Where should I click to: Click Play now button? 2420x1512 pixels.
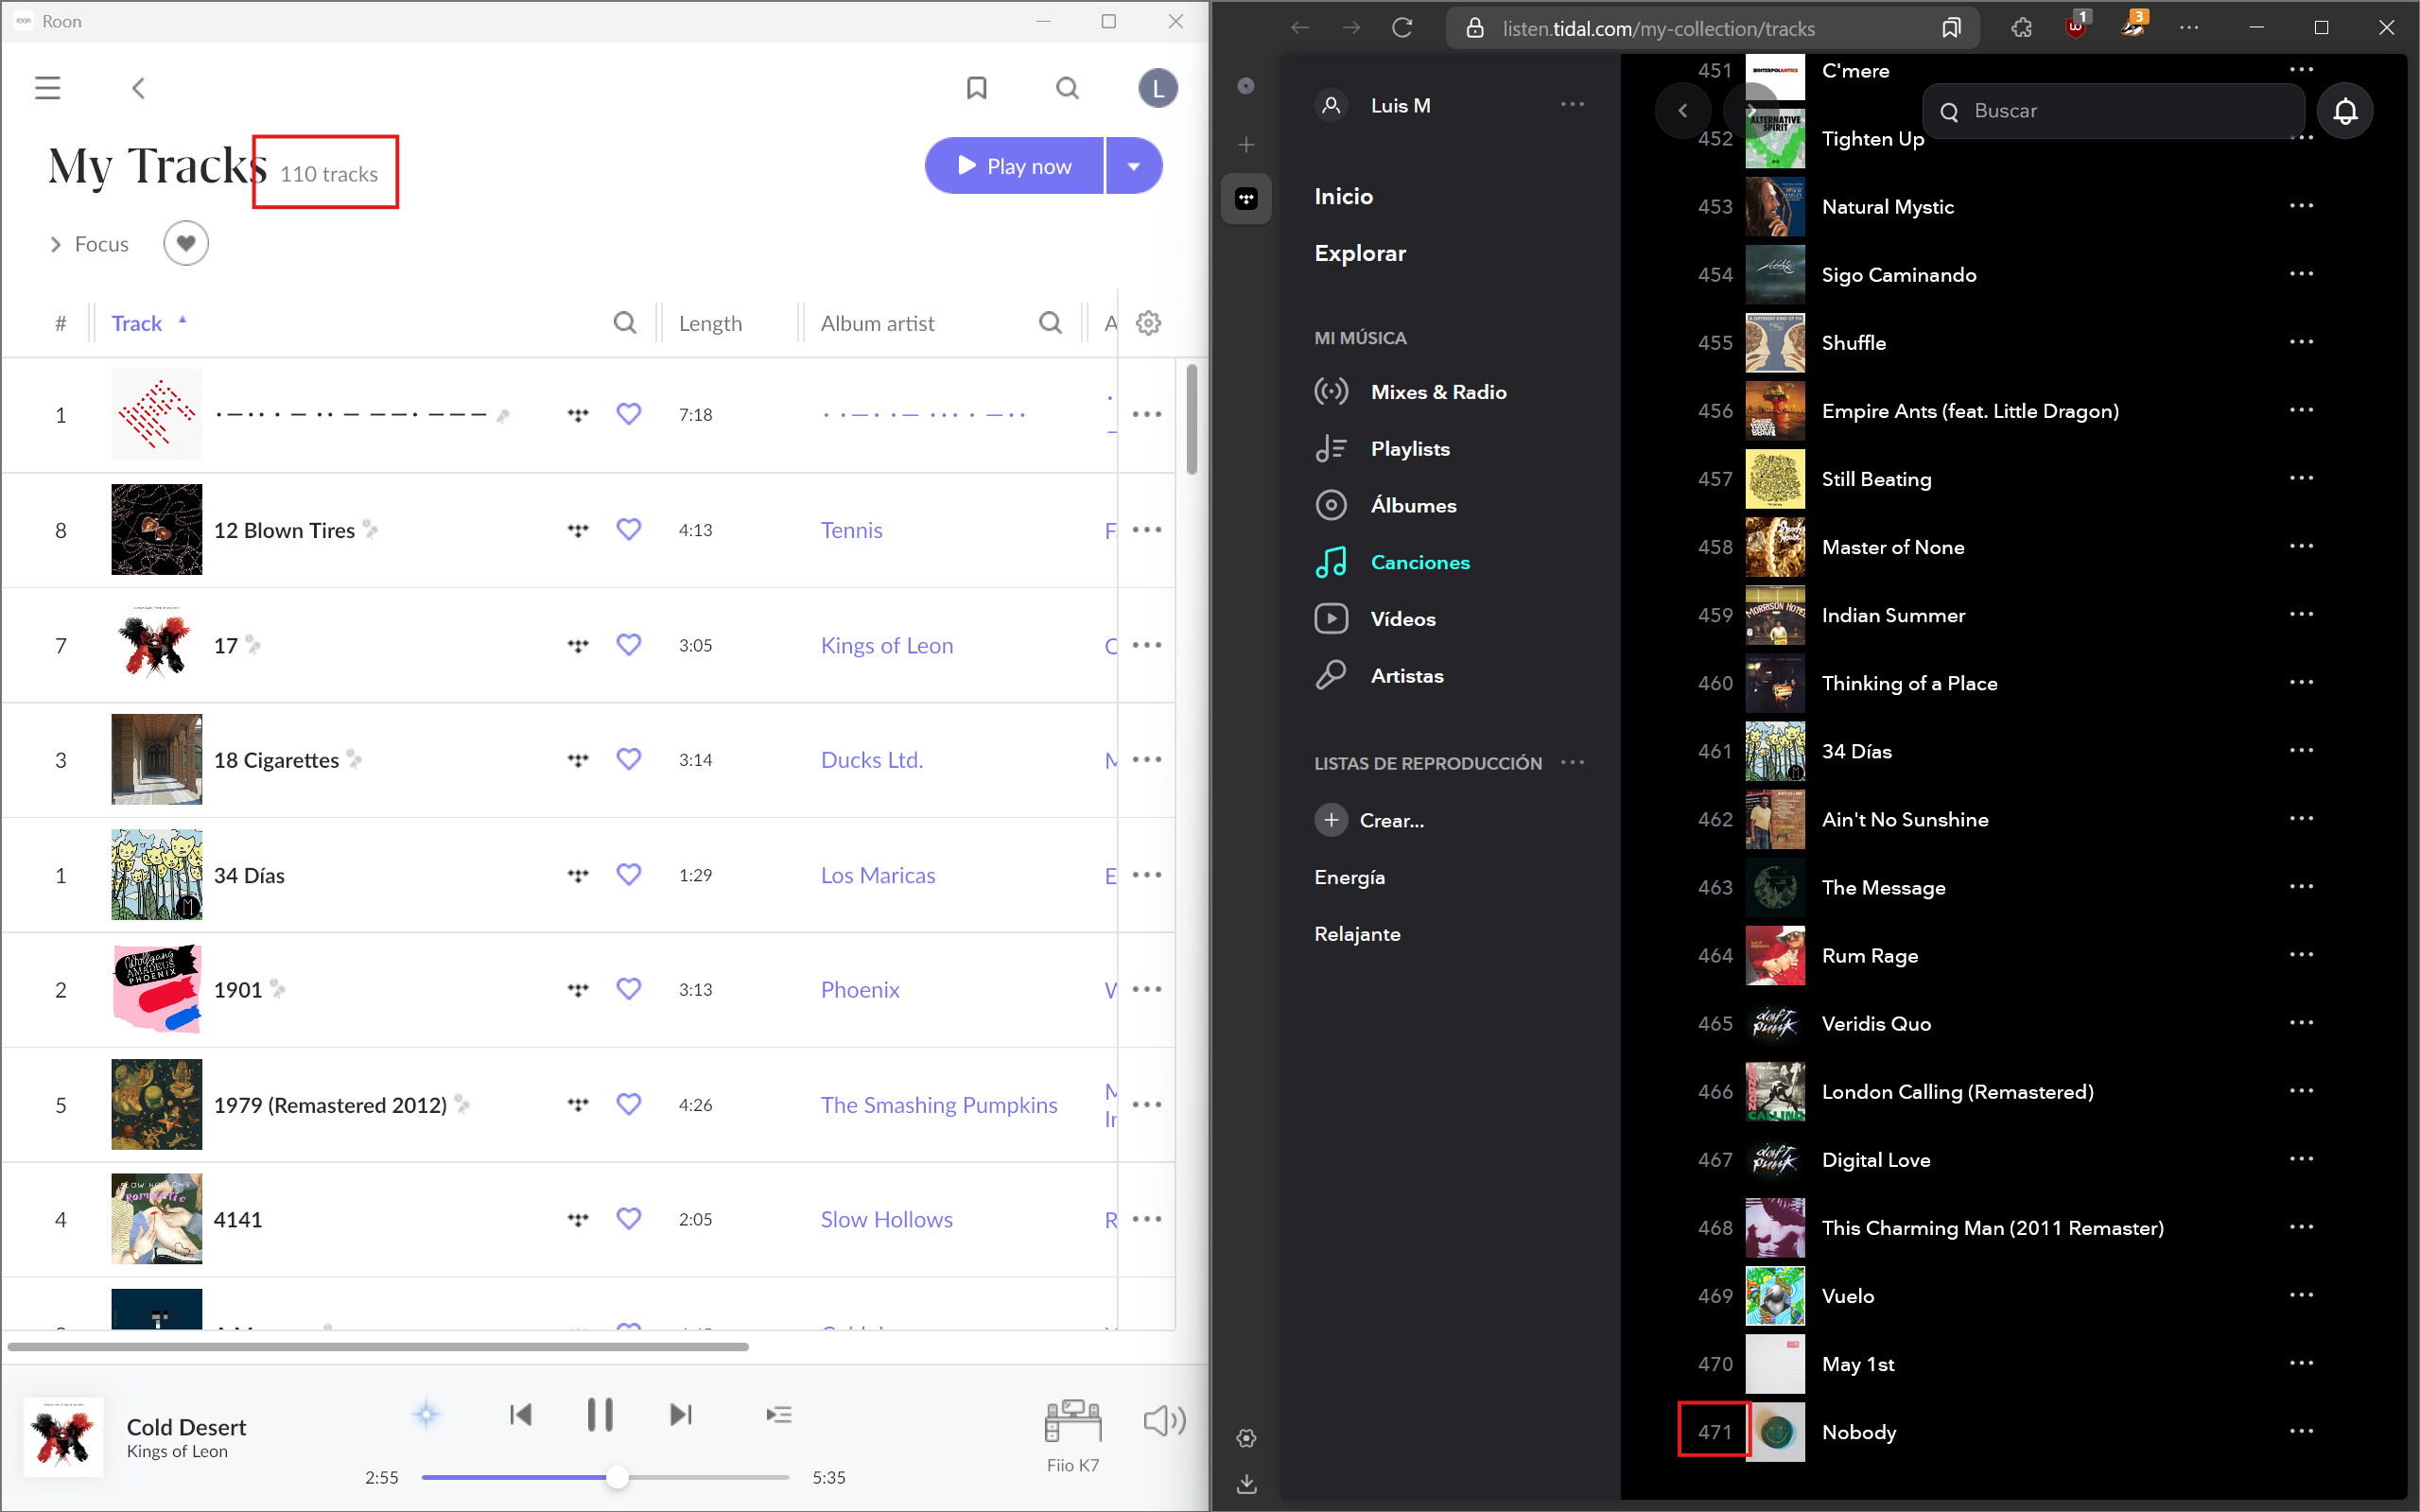(x=1014, y=166)
